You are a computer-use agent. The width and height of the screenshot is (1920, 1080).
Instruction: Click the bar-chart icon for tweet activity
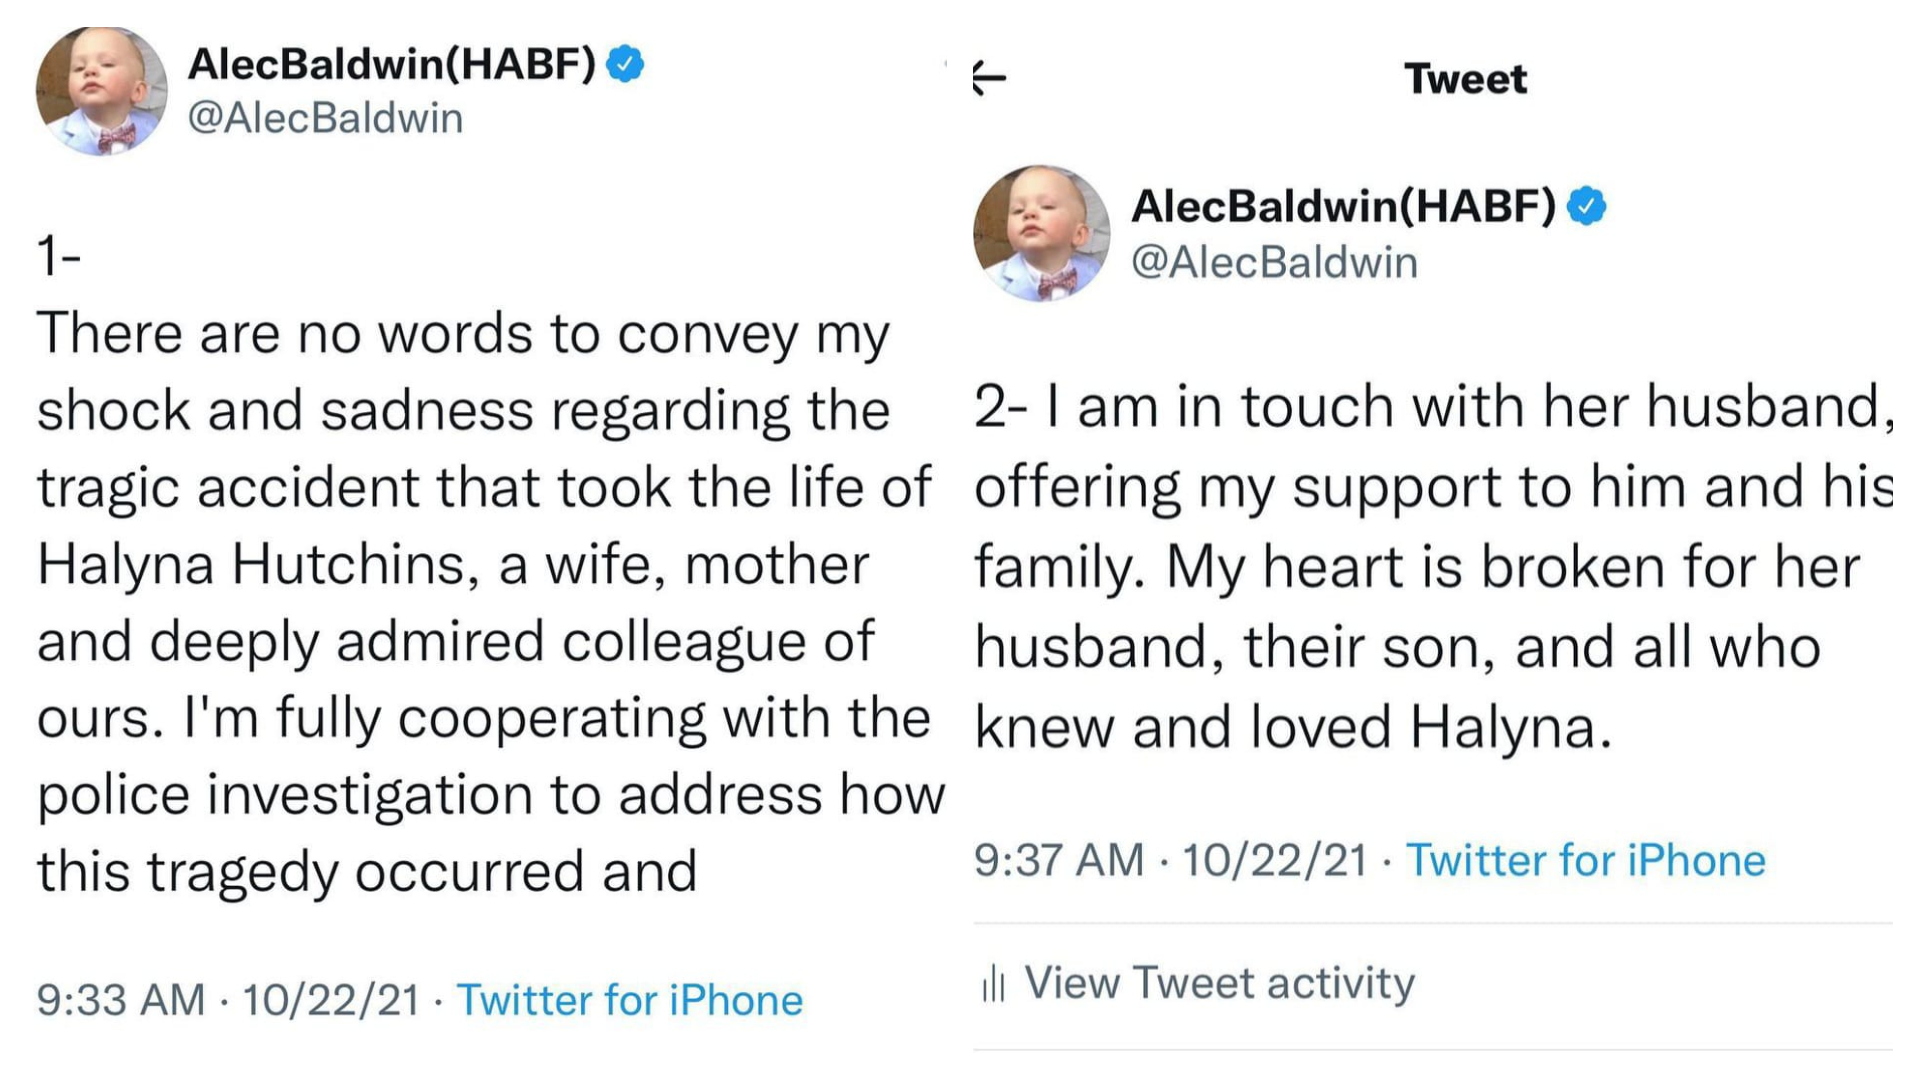993,983
